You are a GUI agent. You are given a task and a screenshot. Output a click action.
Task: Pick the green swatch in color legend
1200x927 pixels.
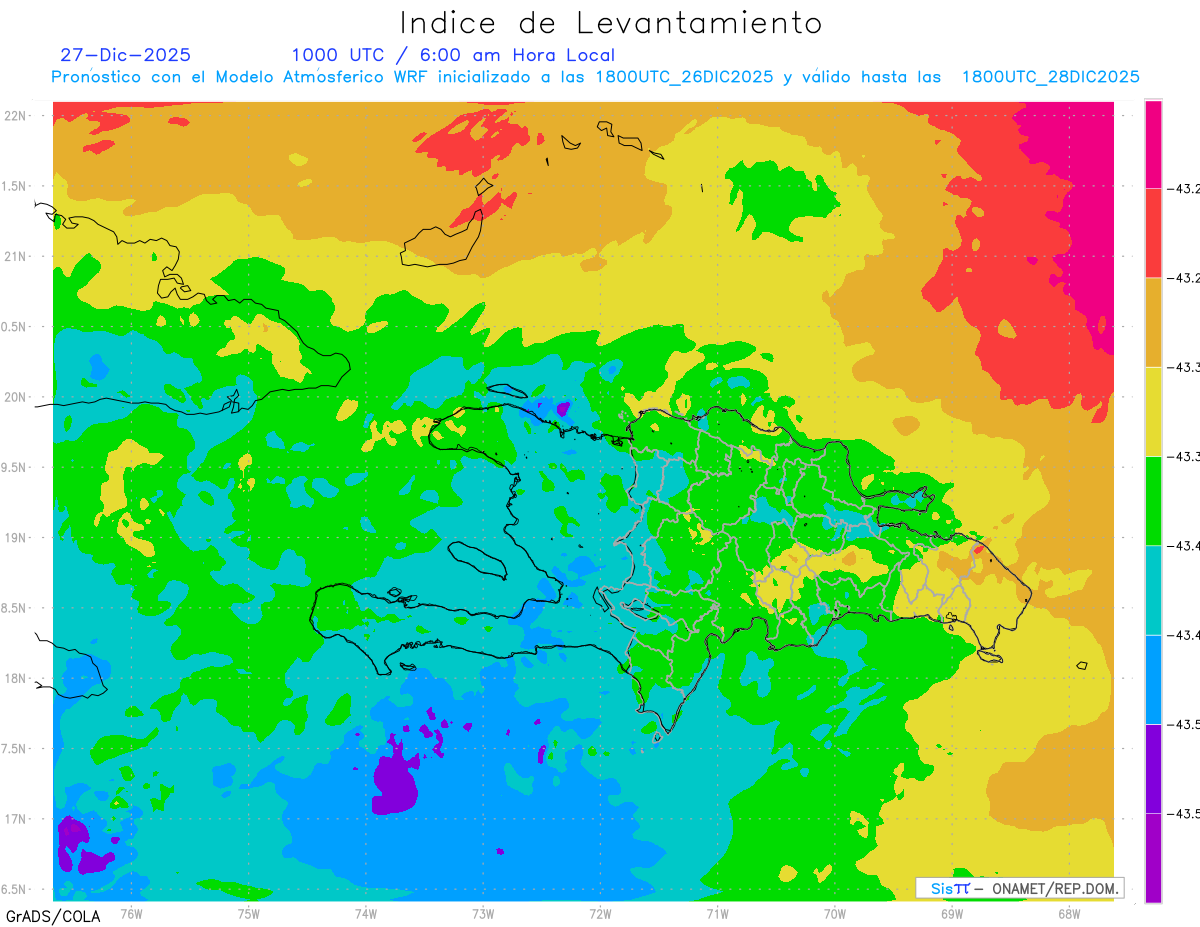click(1153, 500)
